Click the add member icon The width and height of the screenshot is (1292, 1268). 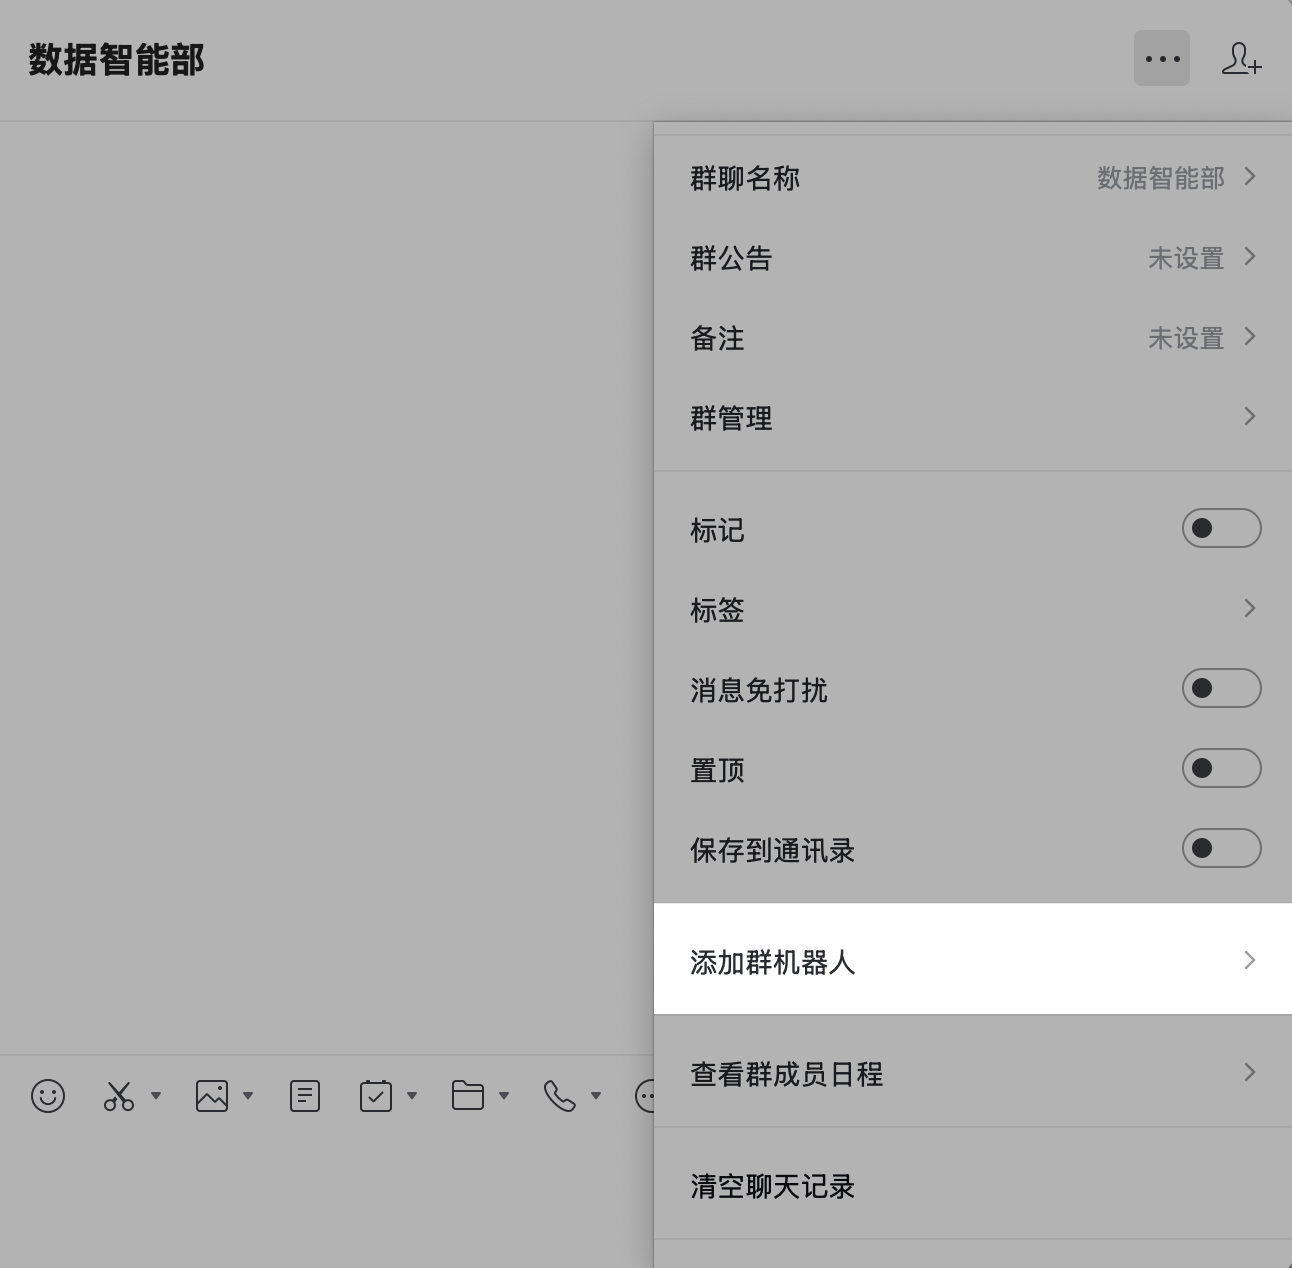[1241, 58]
